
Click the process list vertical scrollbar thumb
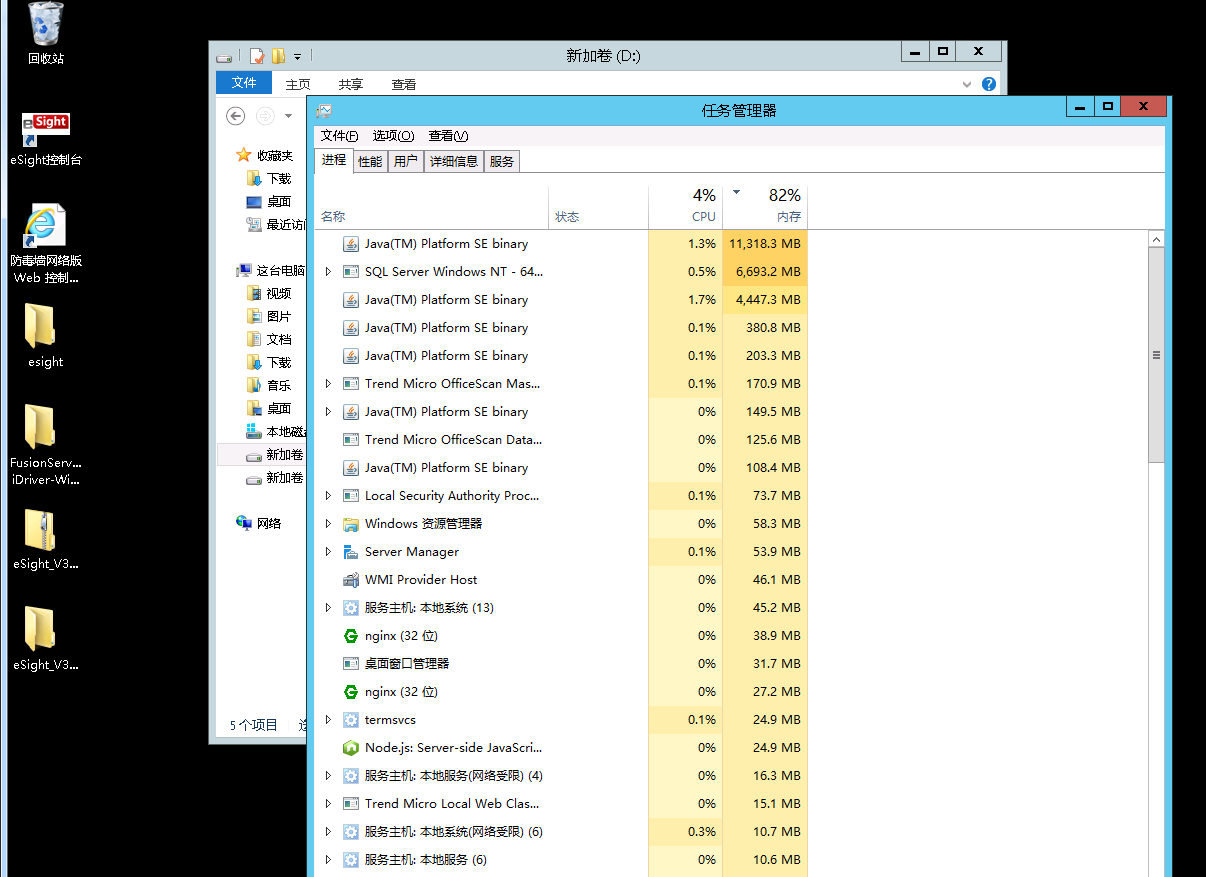click(x=1157, y=355)
